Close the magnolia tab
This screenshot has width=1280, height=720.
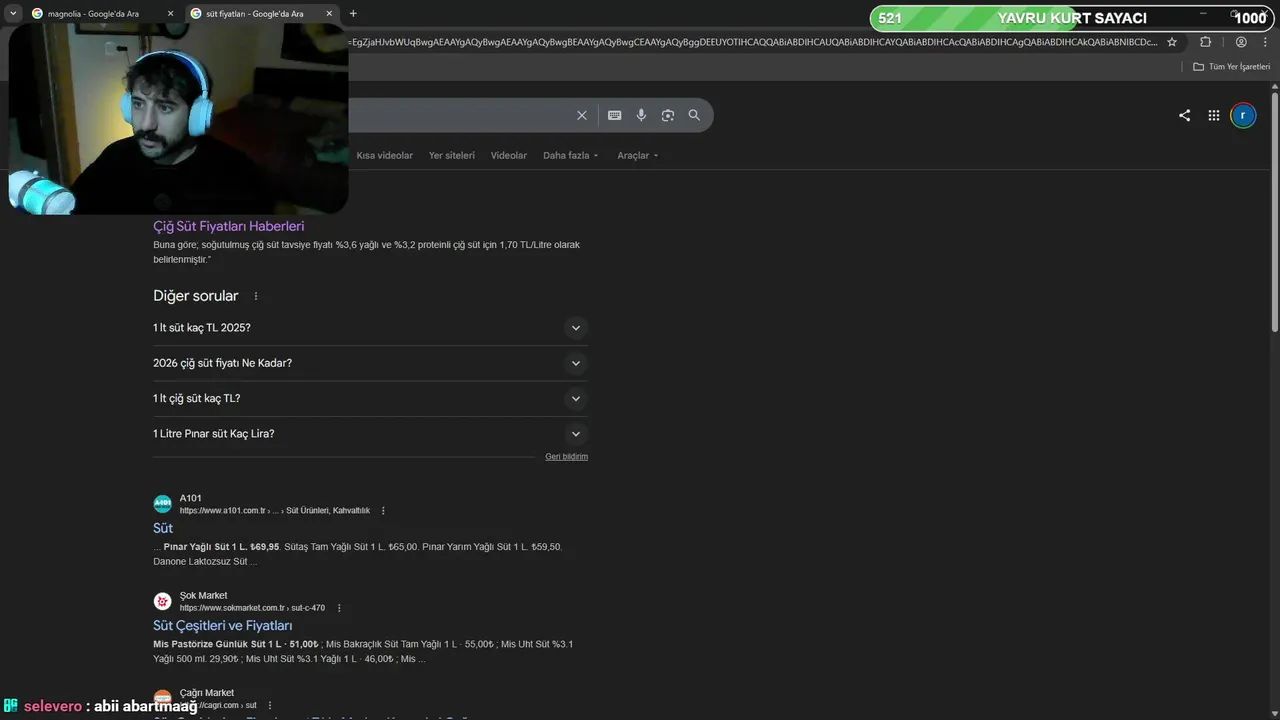pyautogui.click(x=170, y=14)
